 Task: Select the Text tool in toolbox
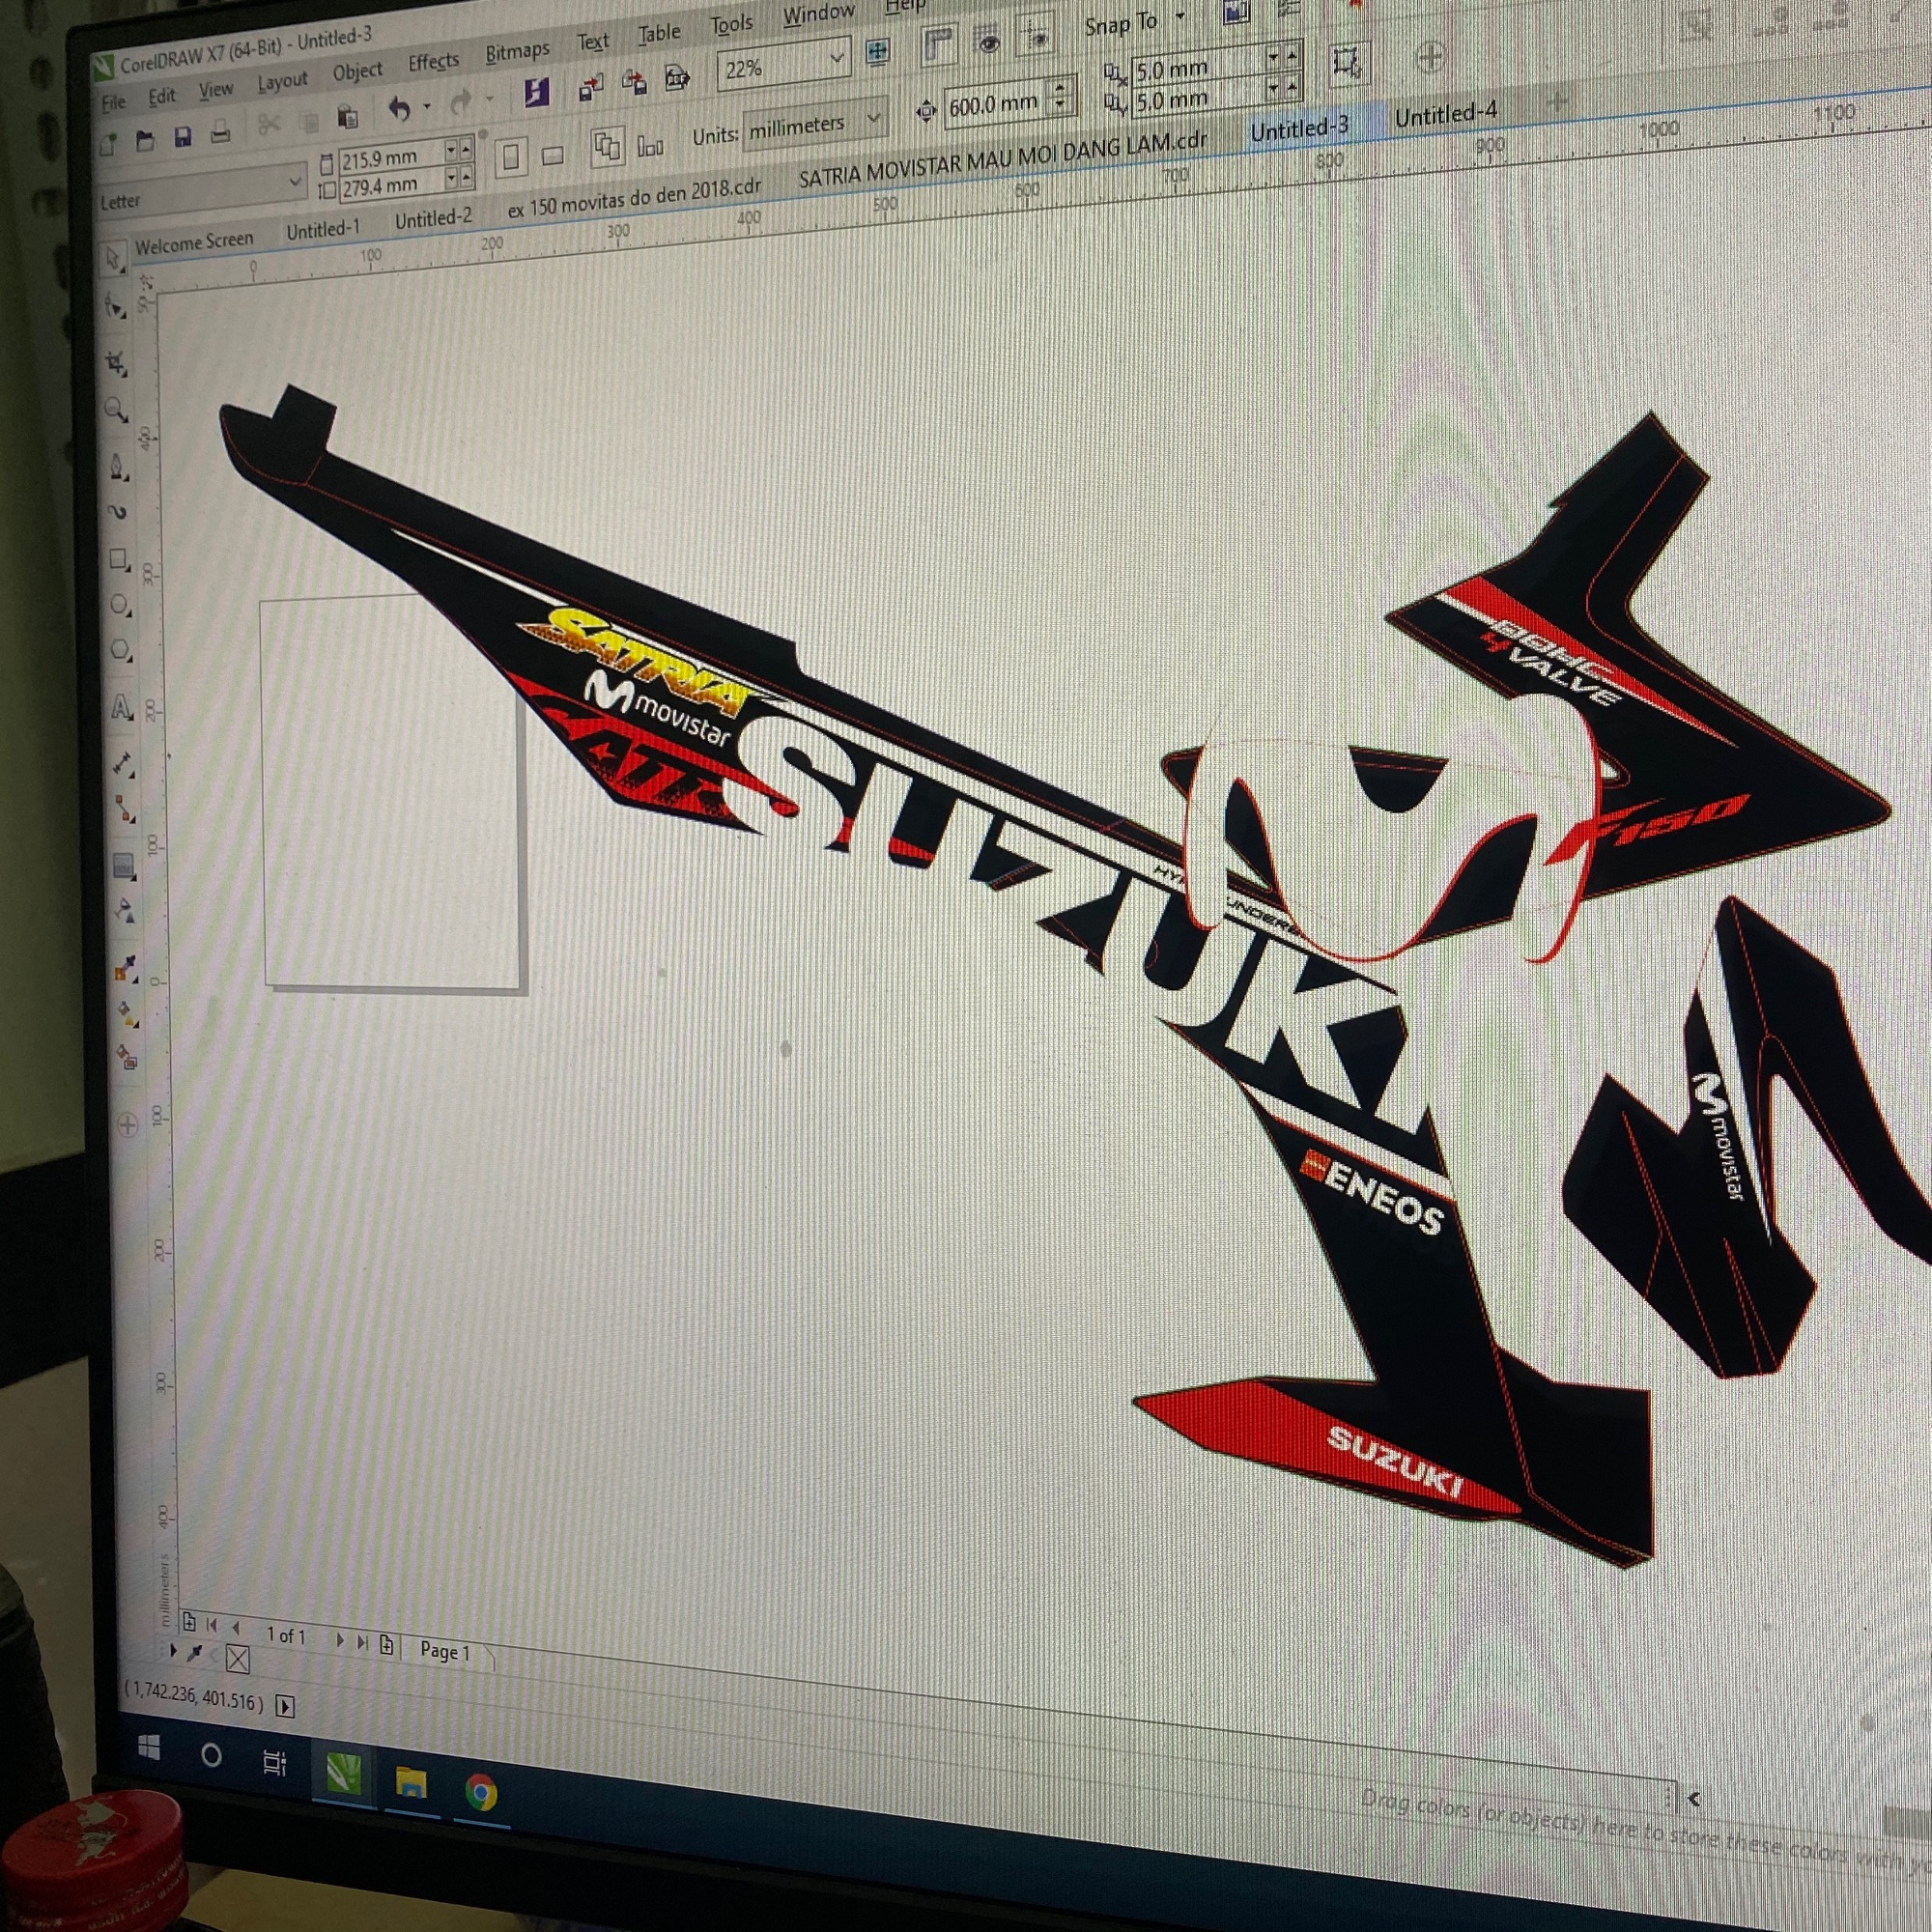[x=122, y=710]
